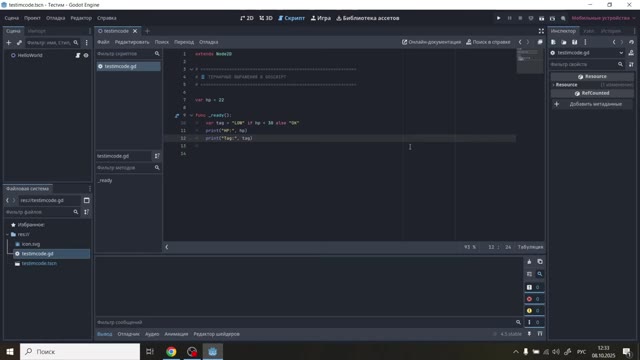This screenshot has width=640, height=360.
Task: Open the Отладка menu
Action: coord(56,18)
